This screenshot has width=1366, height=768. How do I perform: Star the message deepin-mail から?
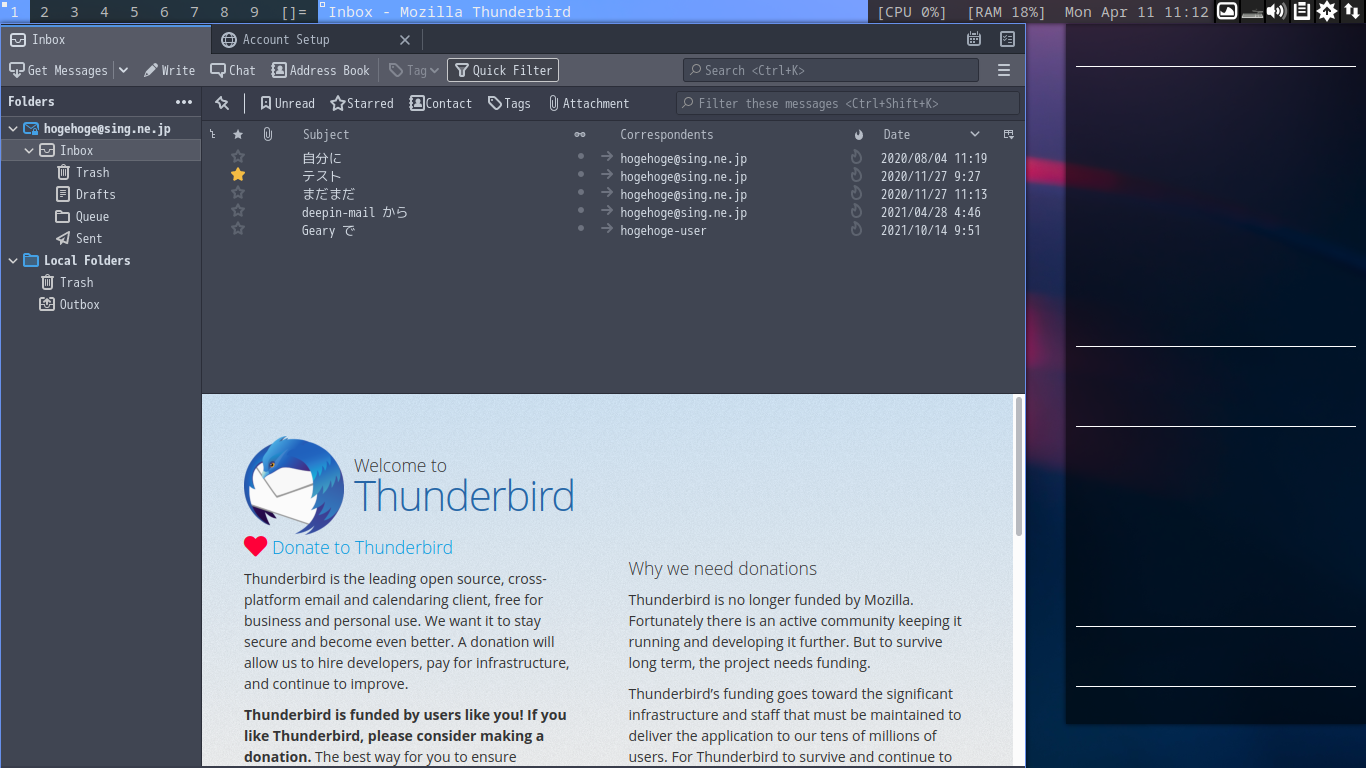[x=238, y=211]
